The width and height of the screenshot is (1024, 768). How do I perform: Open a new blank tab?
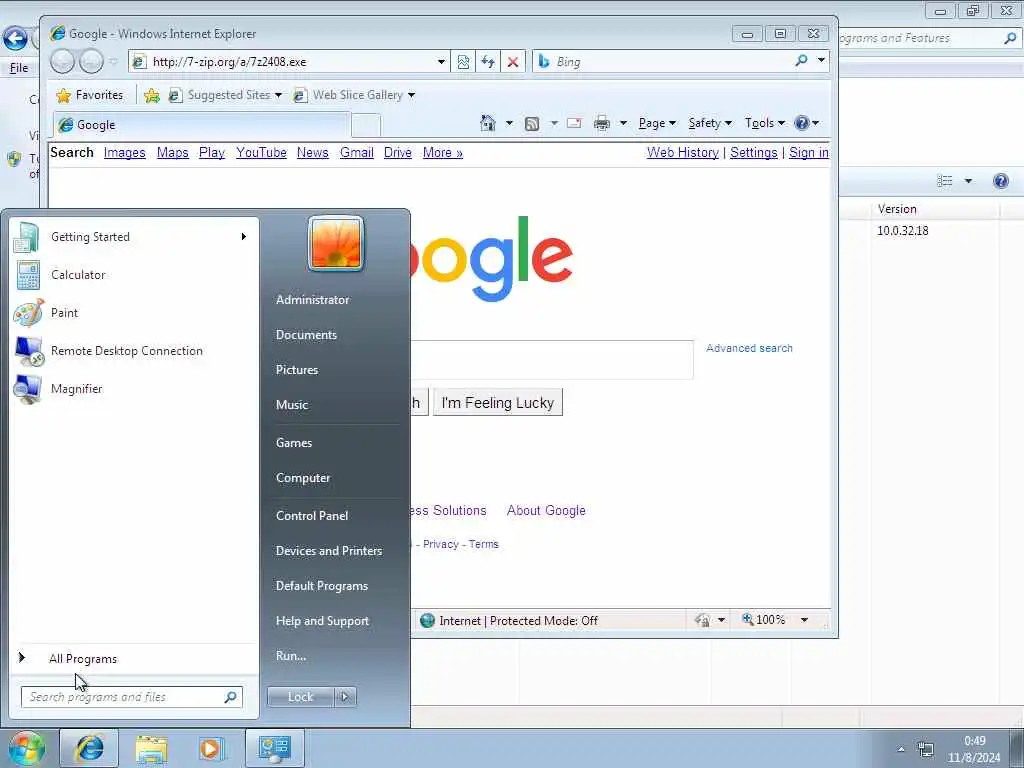366,125
